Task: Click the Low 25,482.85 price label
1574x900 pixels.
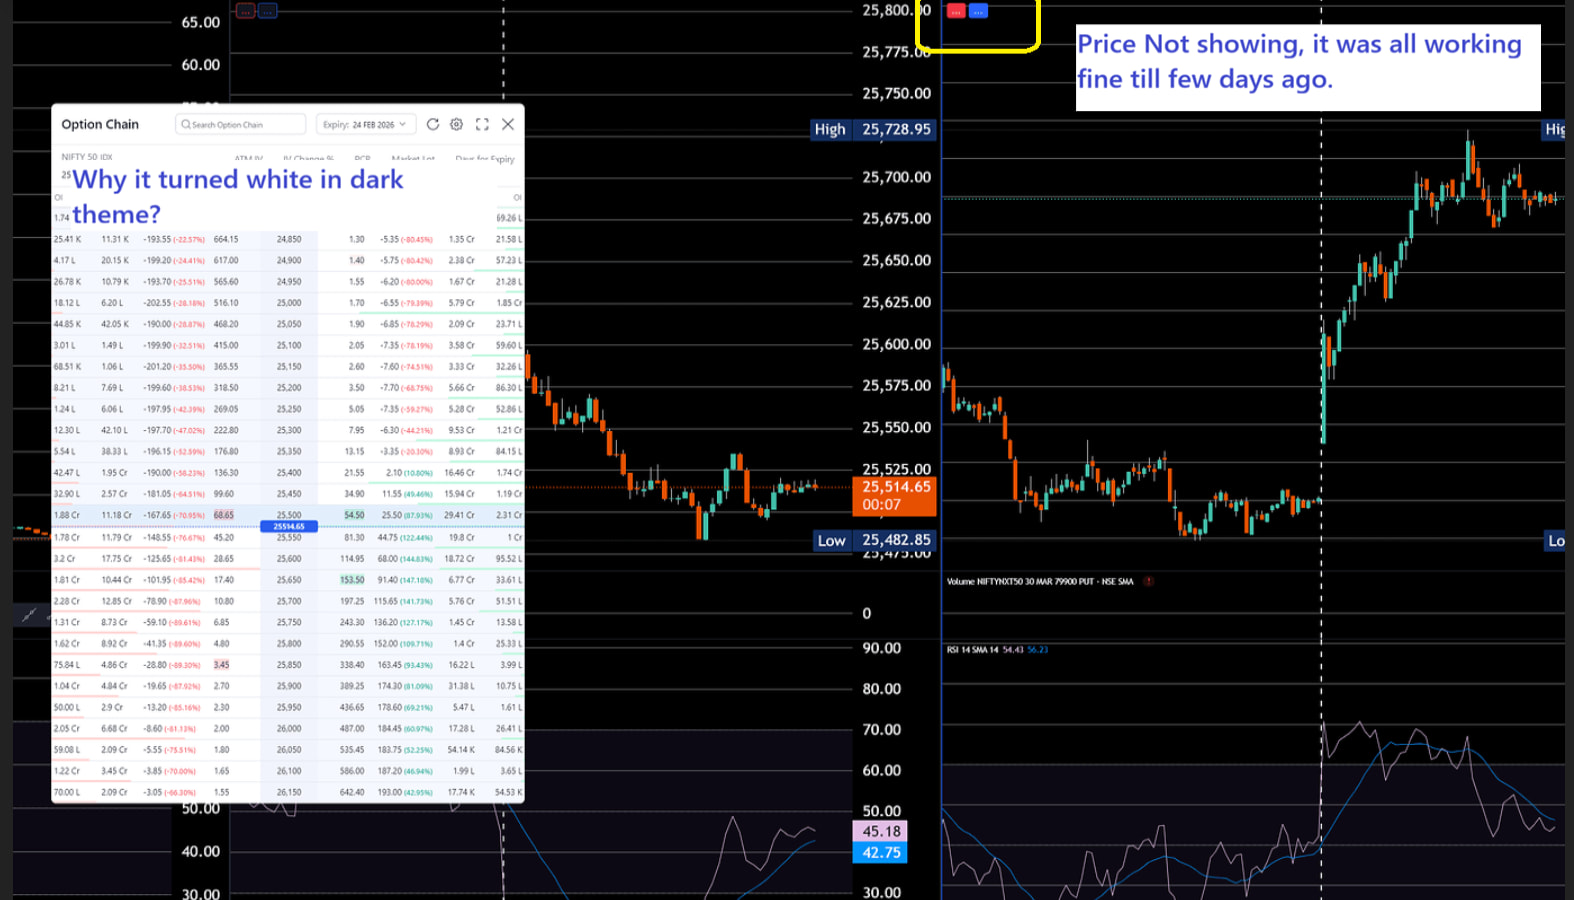Action: (x=873, y=541)
